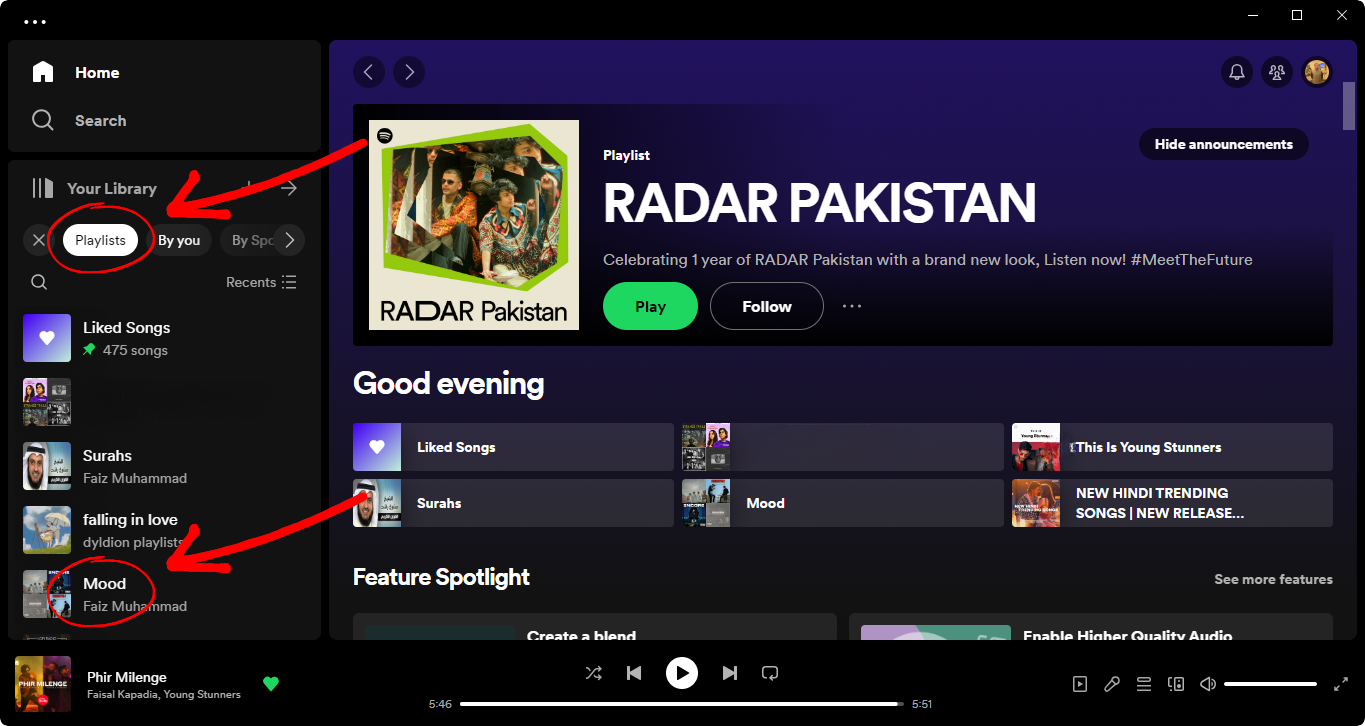
Task: Enter full screen mode
Action: click(x=1341, y=684)
